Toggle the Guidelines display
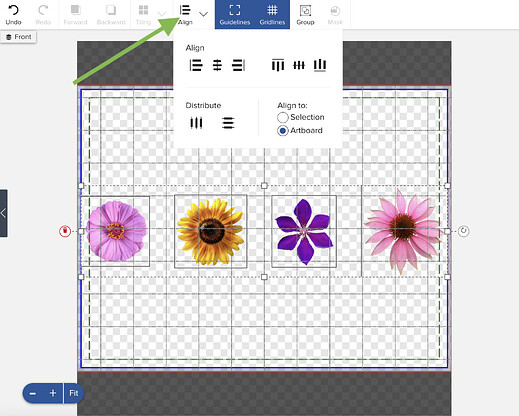Screen dimensions: 519x416 pyautogui.click(x=235, y=15)
